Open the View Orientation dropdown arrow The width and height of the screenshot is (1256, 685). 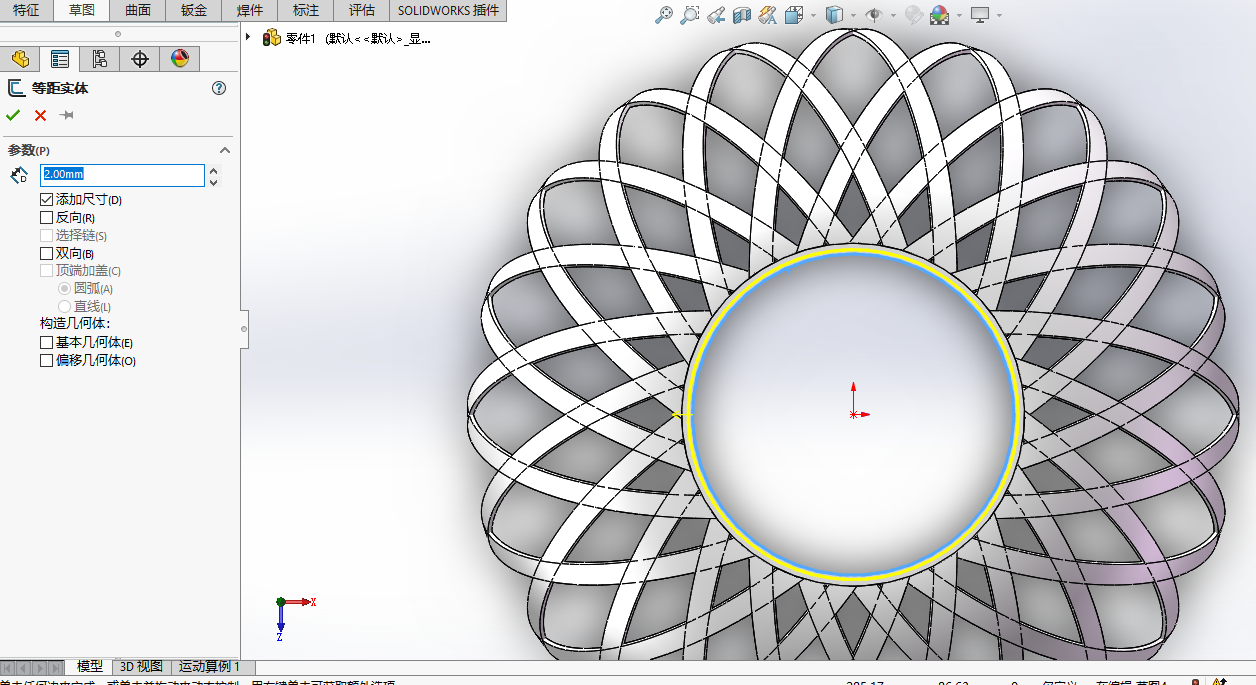pos(813,16)
